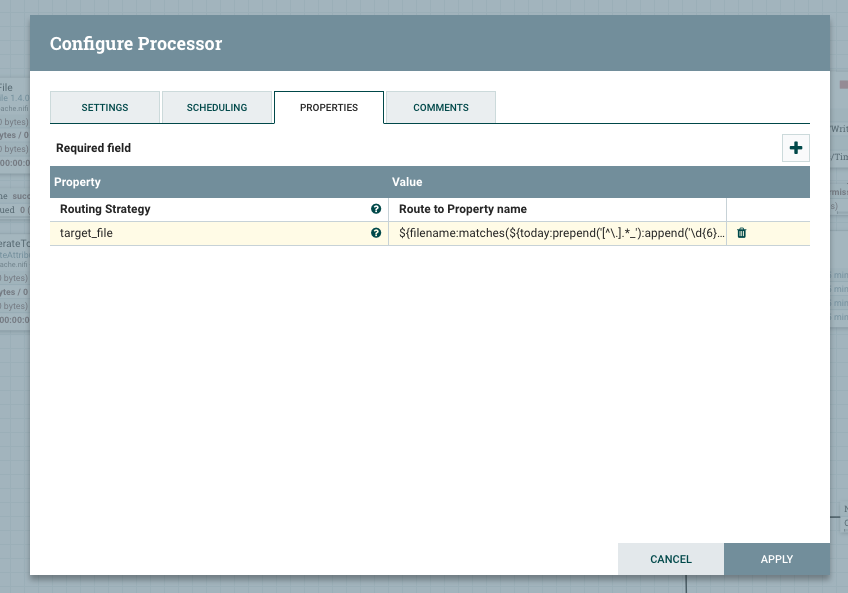
Task: Click the plus icon to add property
Action: click(796, 148)
